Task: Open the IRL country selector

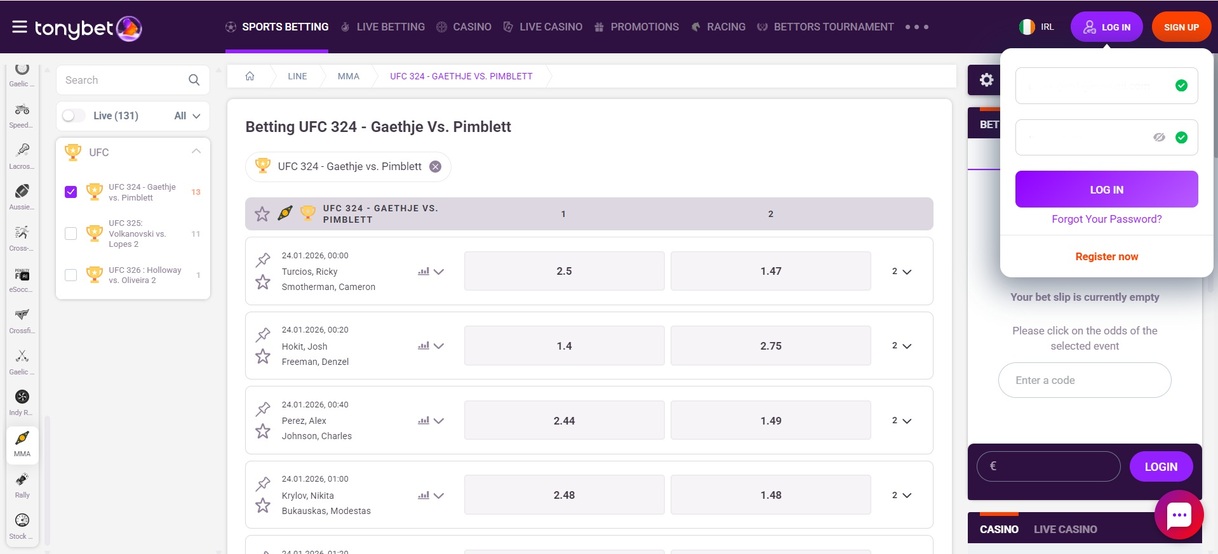Action: 1036,27
